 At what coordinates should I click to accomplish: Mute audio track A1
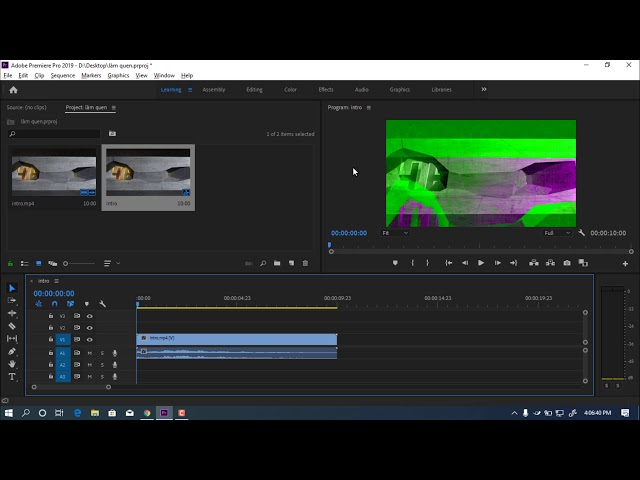click(x=90, y=353)
